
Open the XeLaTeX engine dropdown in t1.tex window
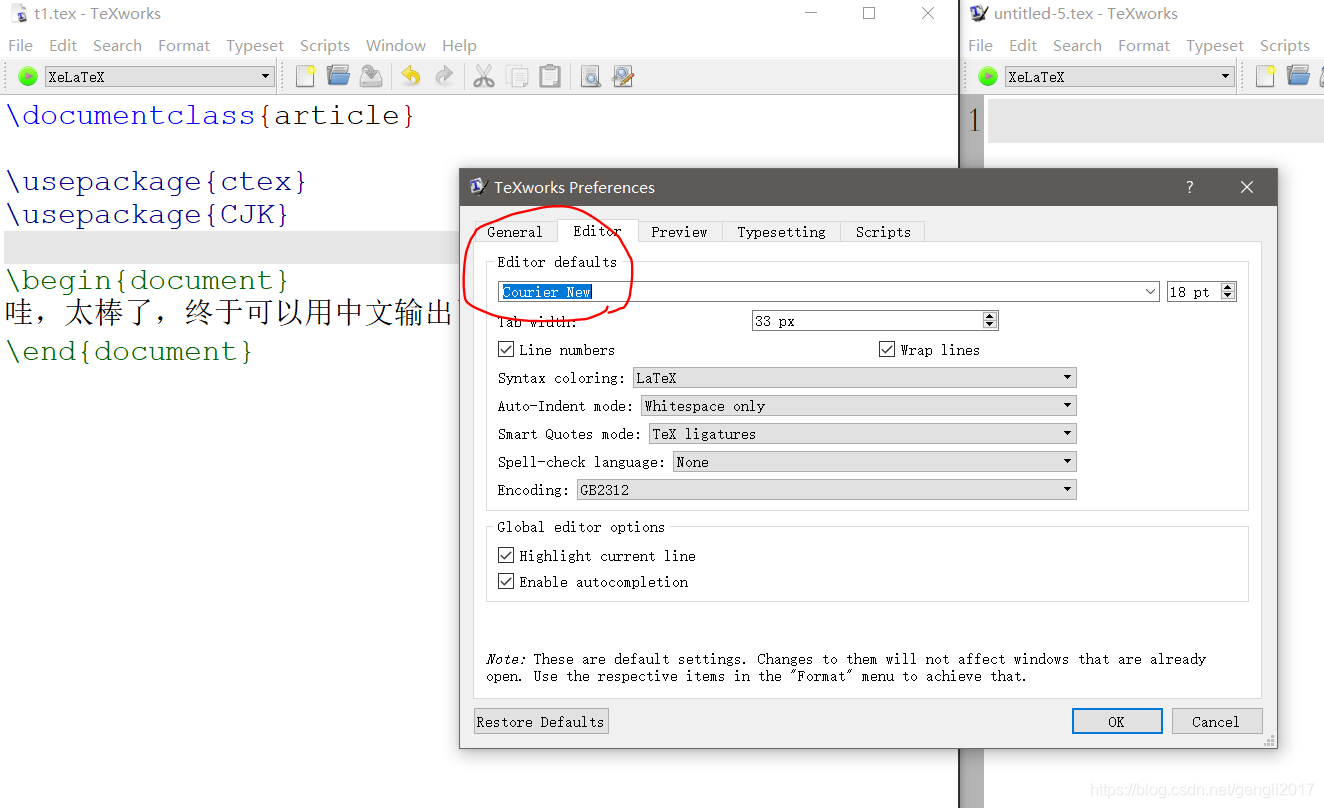(x=159, y=76)
